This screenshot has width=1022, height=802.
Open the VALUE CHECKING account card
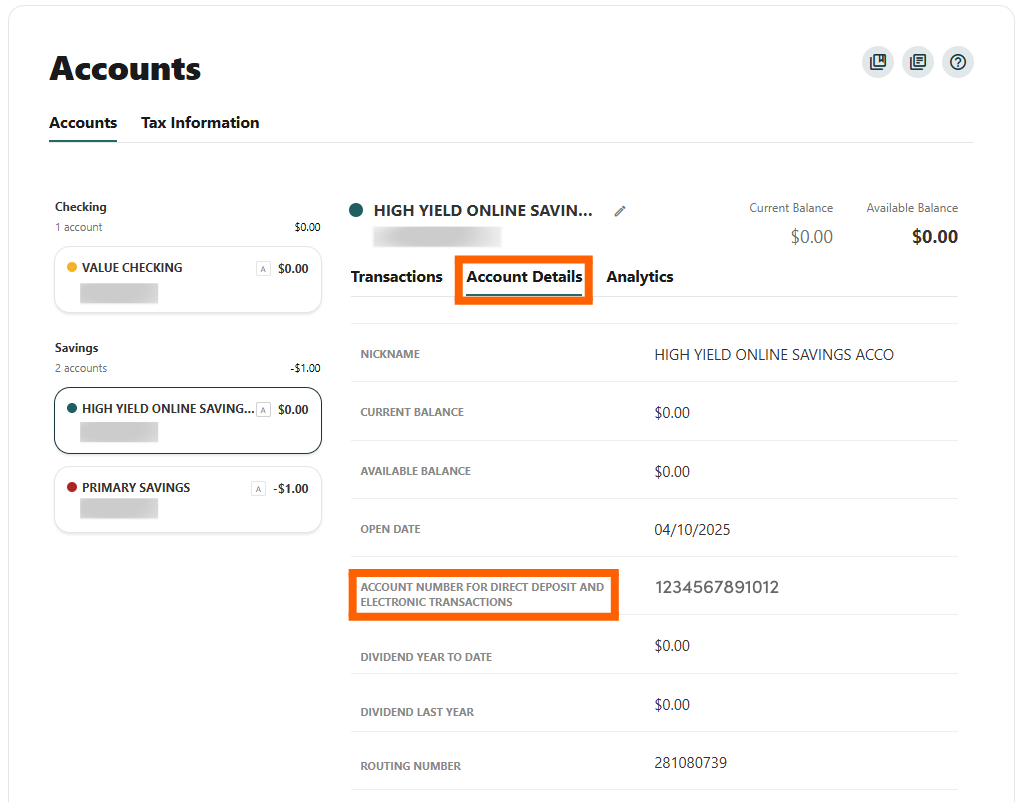coord(187,280)
